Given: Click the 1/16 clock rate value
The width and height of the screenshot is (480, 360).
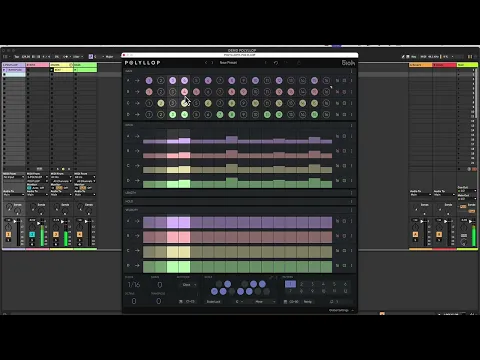Looking at the screenshot, I should point(134,284).
